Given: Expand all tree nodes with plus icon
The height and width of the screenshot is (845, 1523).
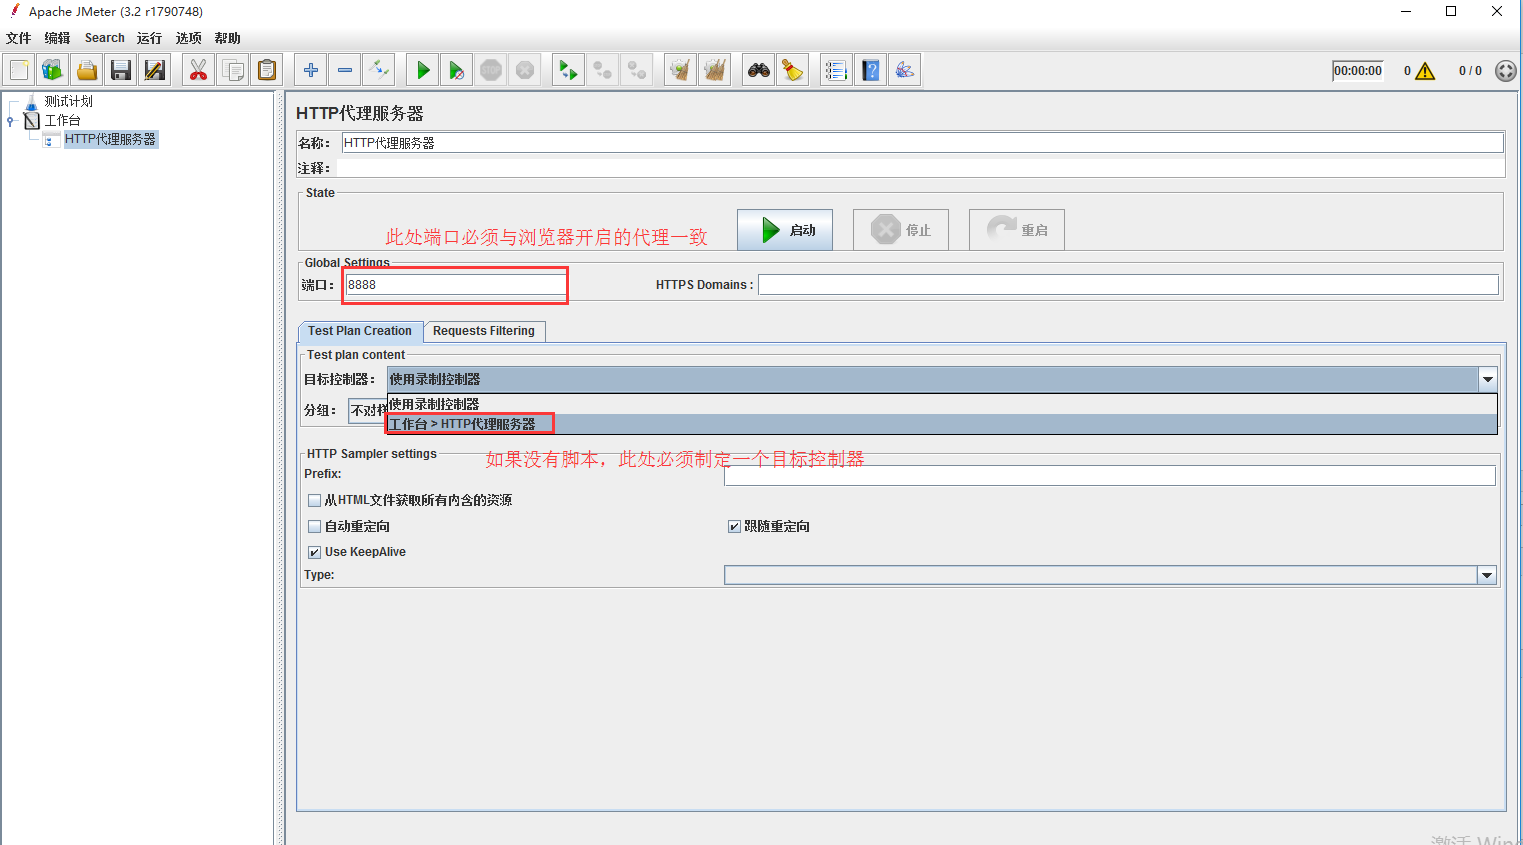Looking at the screenshot, I should (x=311, y=70).
